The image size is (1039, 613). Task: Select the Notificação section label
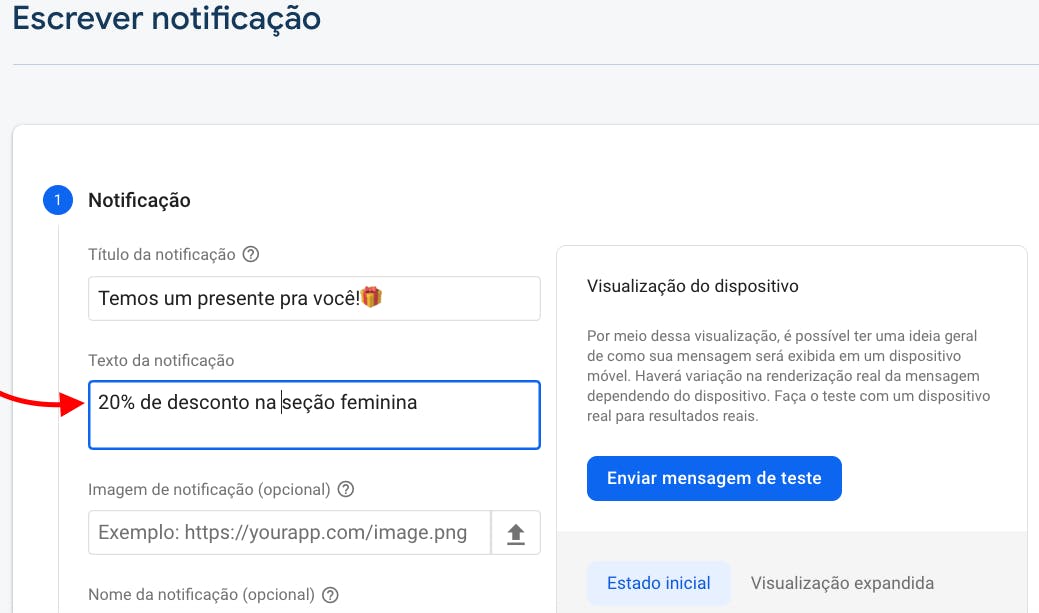pyautogui.click(x=139, y=200)
